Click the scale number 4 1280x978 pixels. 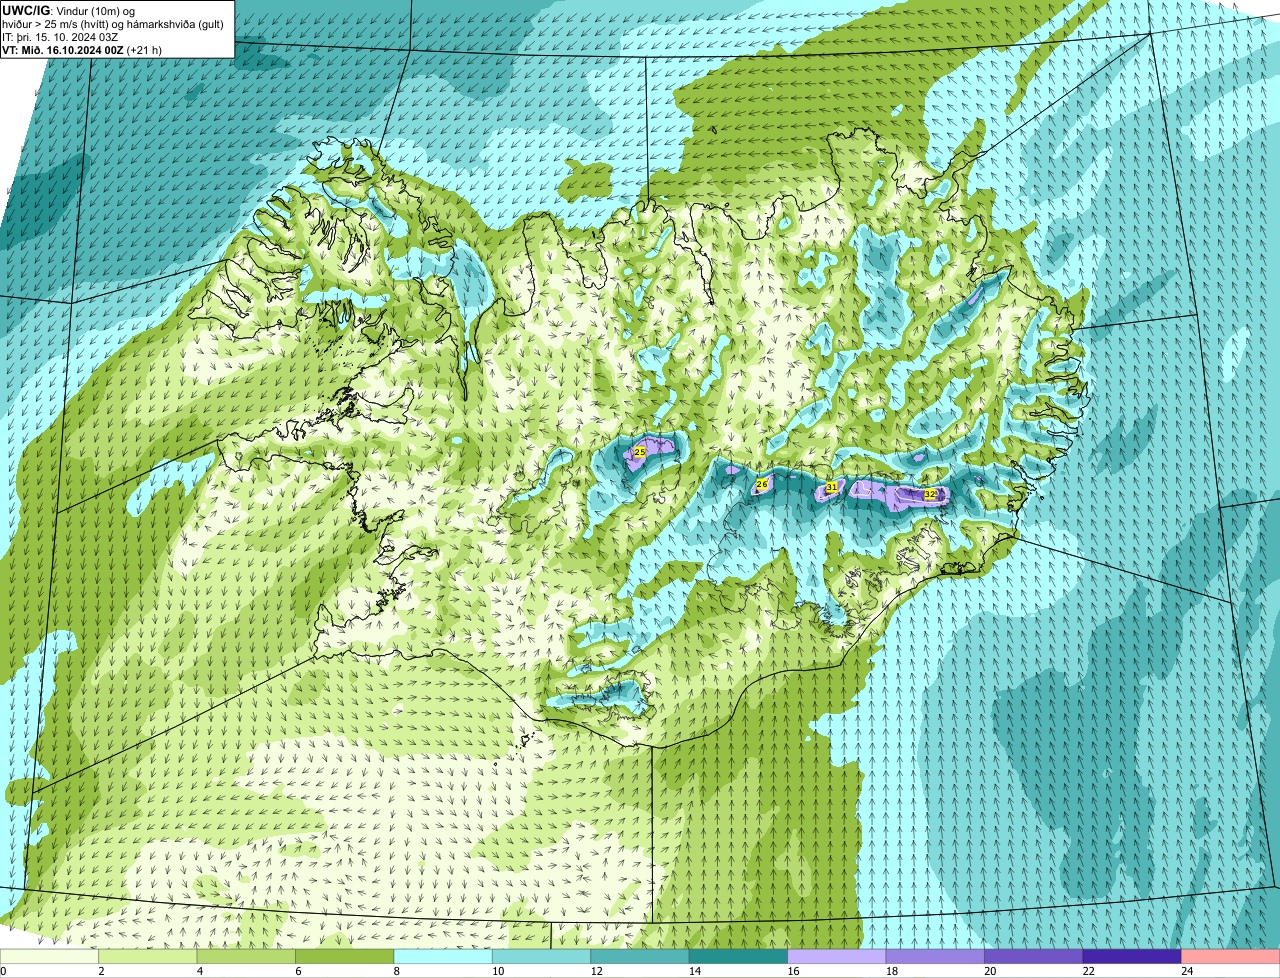[199, 971]
